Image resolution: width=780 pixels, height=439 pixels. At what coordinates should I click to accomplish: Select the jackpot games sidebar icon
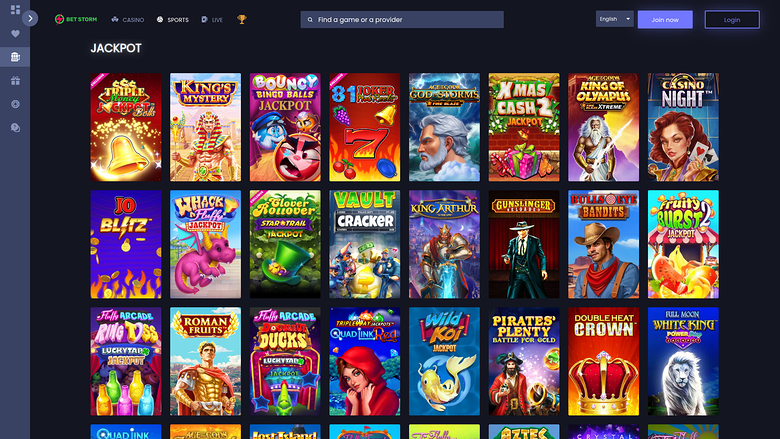[x=15, y=57]
